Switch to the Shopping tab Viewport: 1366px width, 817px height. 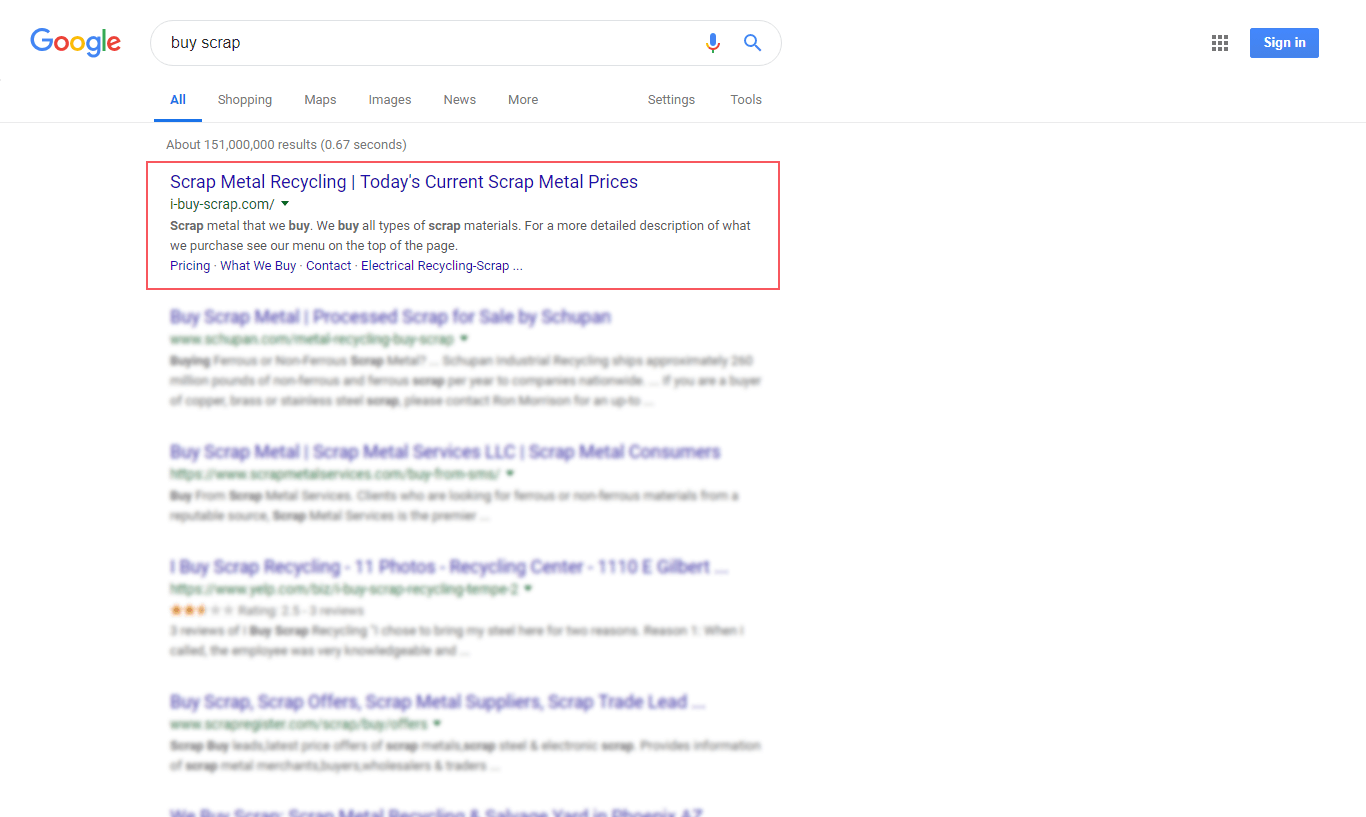[x=245, y=100]
